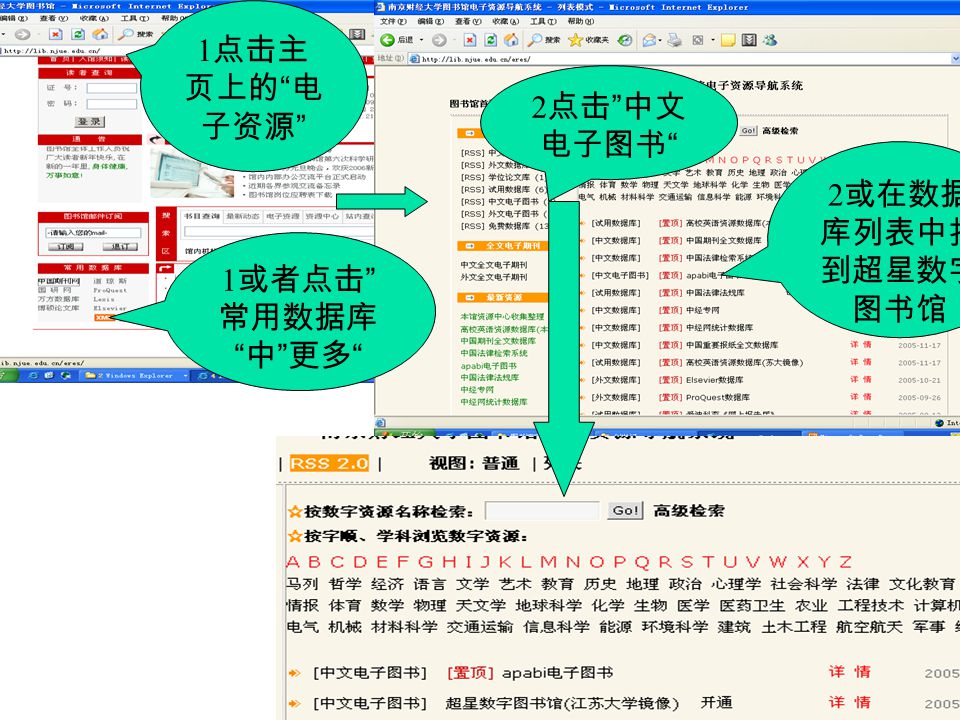Viewport: 960px width, 720px height.
Task: Click the 密码 password field on library homepage
Action: (x=112, y=104)
